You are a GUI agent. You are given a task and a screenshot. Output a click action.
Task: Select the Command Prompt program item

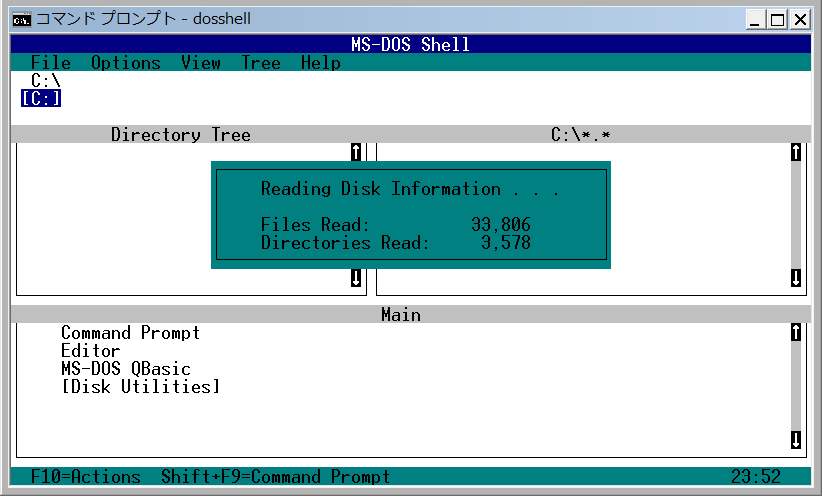tap(131, 332)
